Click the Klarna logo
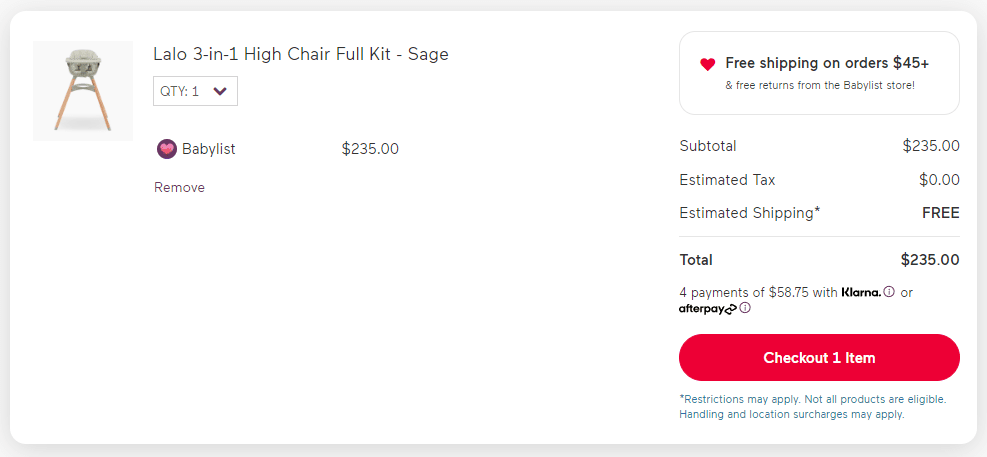This screenshot has height=457, width=987. pos(861,293)
